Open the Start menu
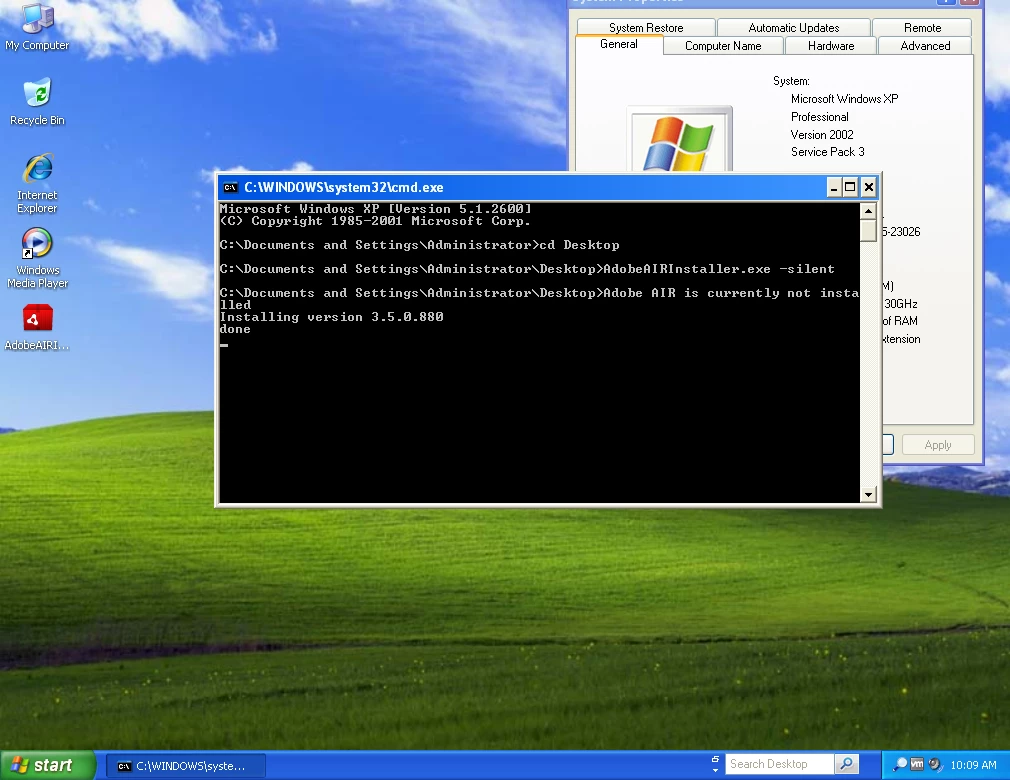This screenshot has width=1010, height=780. click(x=48, y=765)
